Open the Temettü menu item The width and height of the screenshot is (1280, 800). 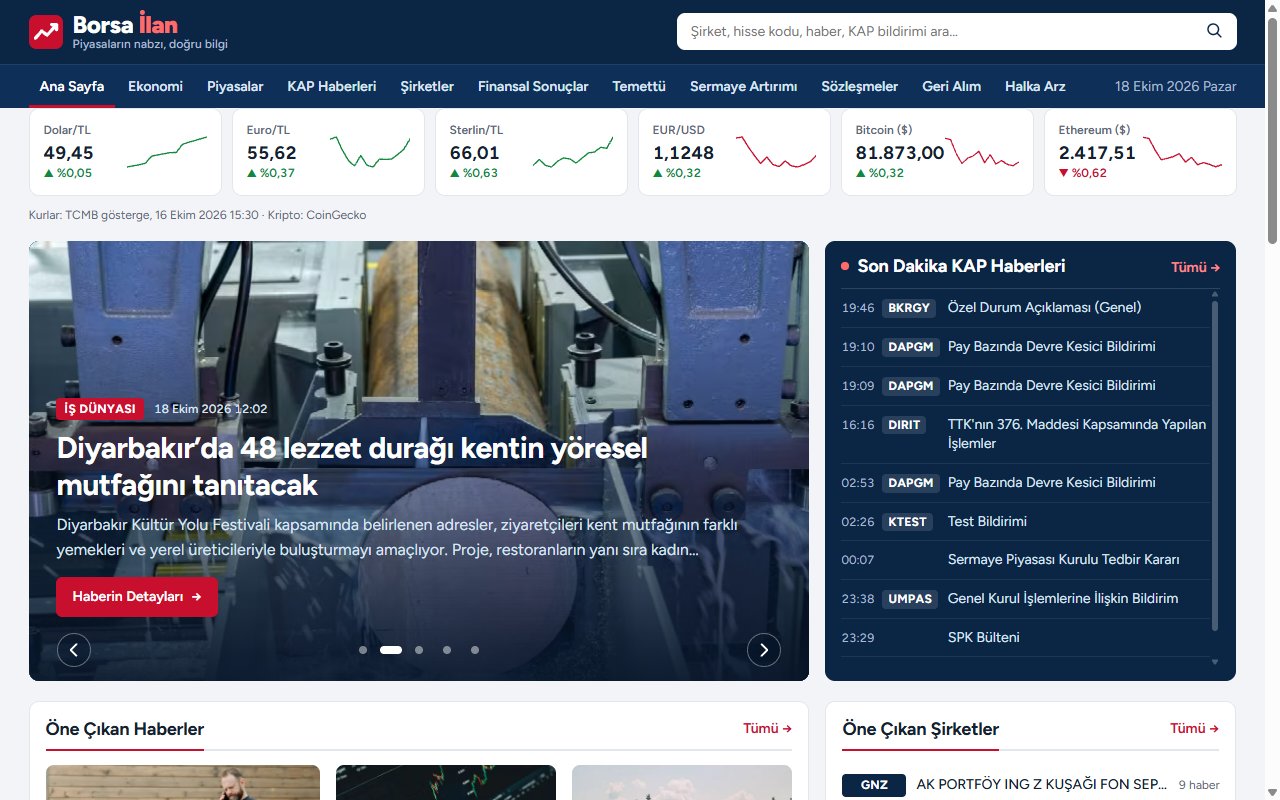point(639,86)
